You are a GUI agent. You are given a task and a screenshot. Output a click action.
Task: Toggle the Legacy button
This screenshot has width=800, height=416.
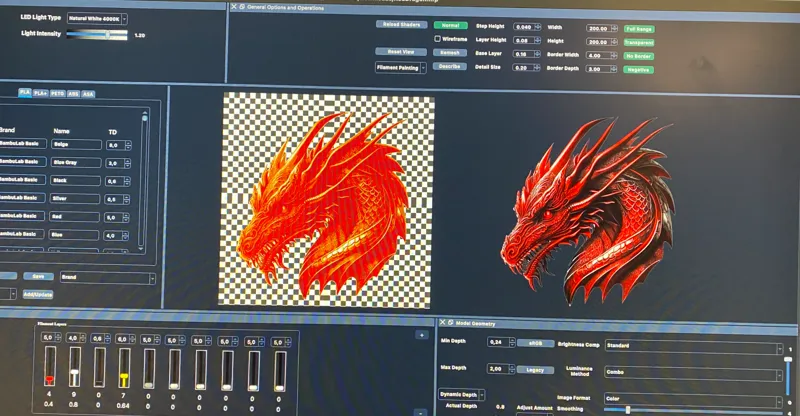pyautogui.click(x=536, y=370)
